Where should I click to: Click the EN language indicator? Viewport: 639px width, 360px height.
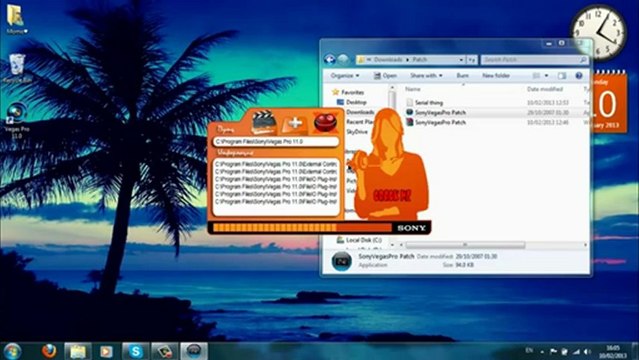click(x=529, y=350)
